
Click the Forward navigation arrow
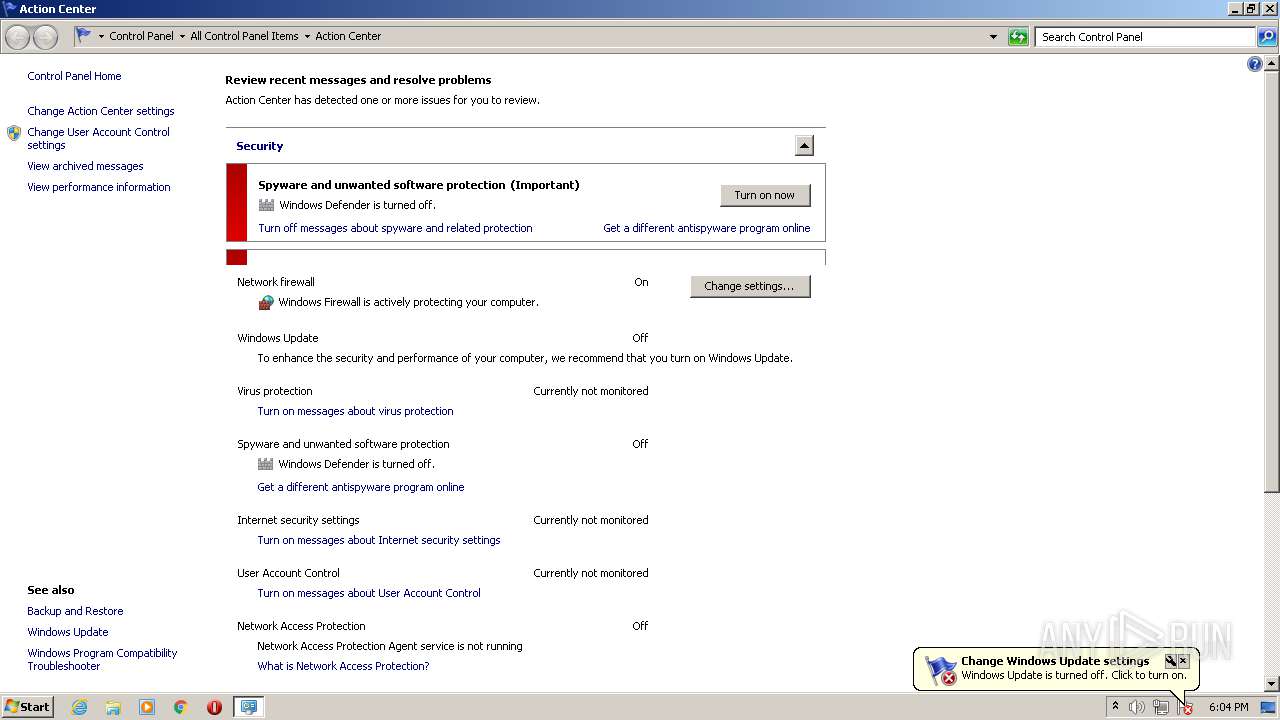[45, 37]
